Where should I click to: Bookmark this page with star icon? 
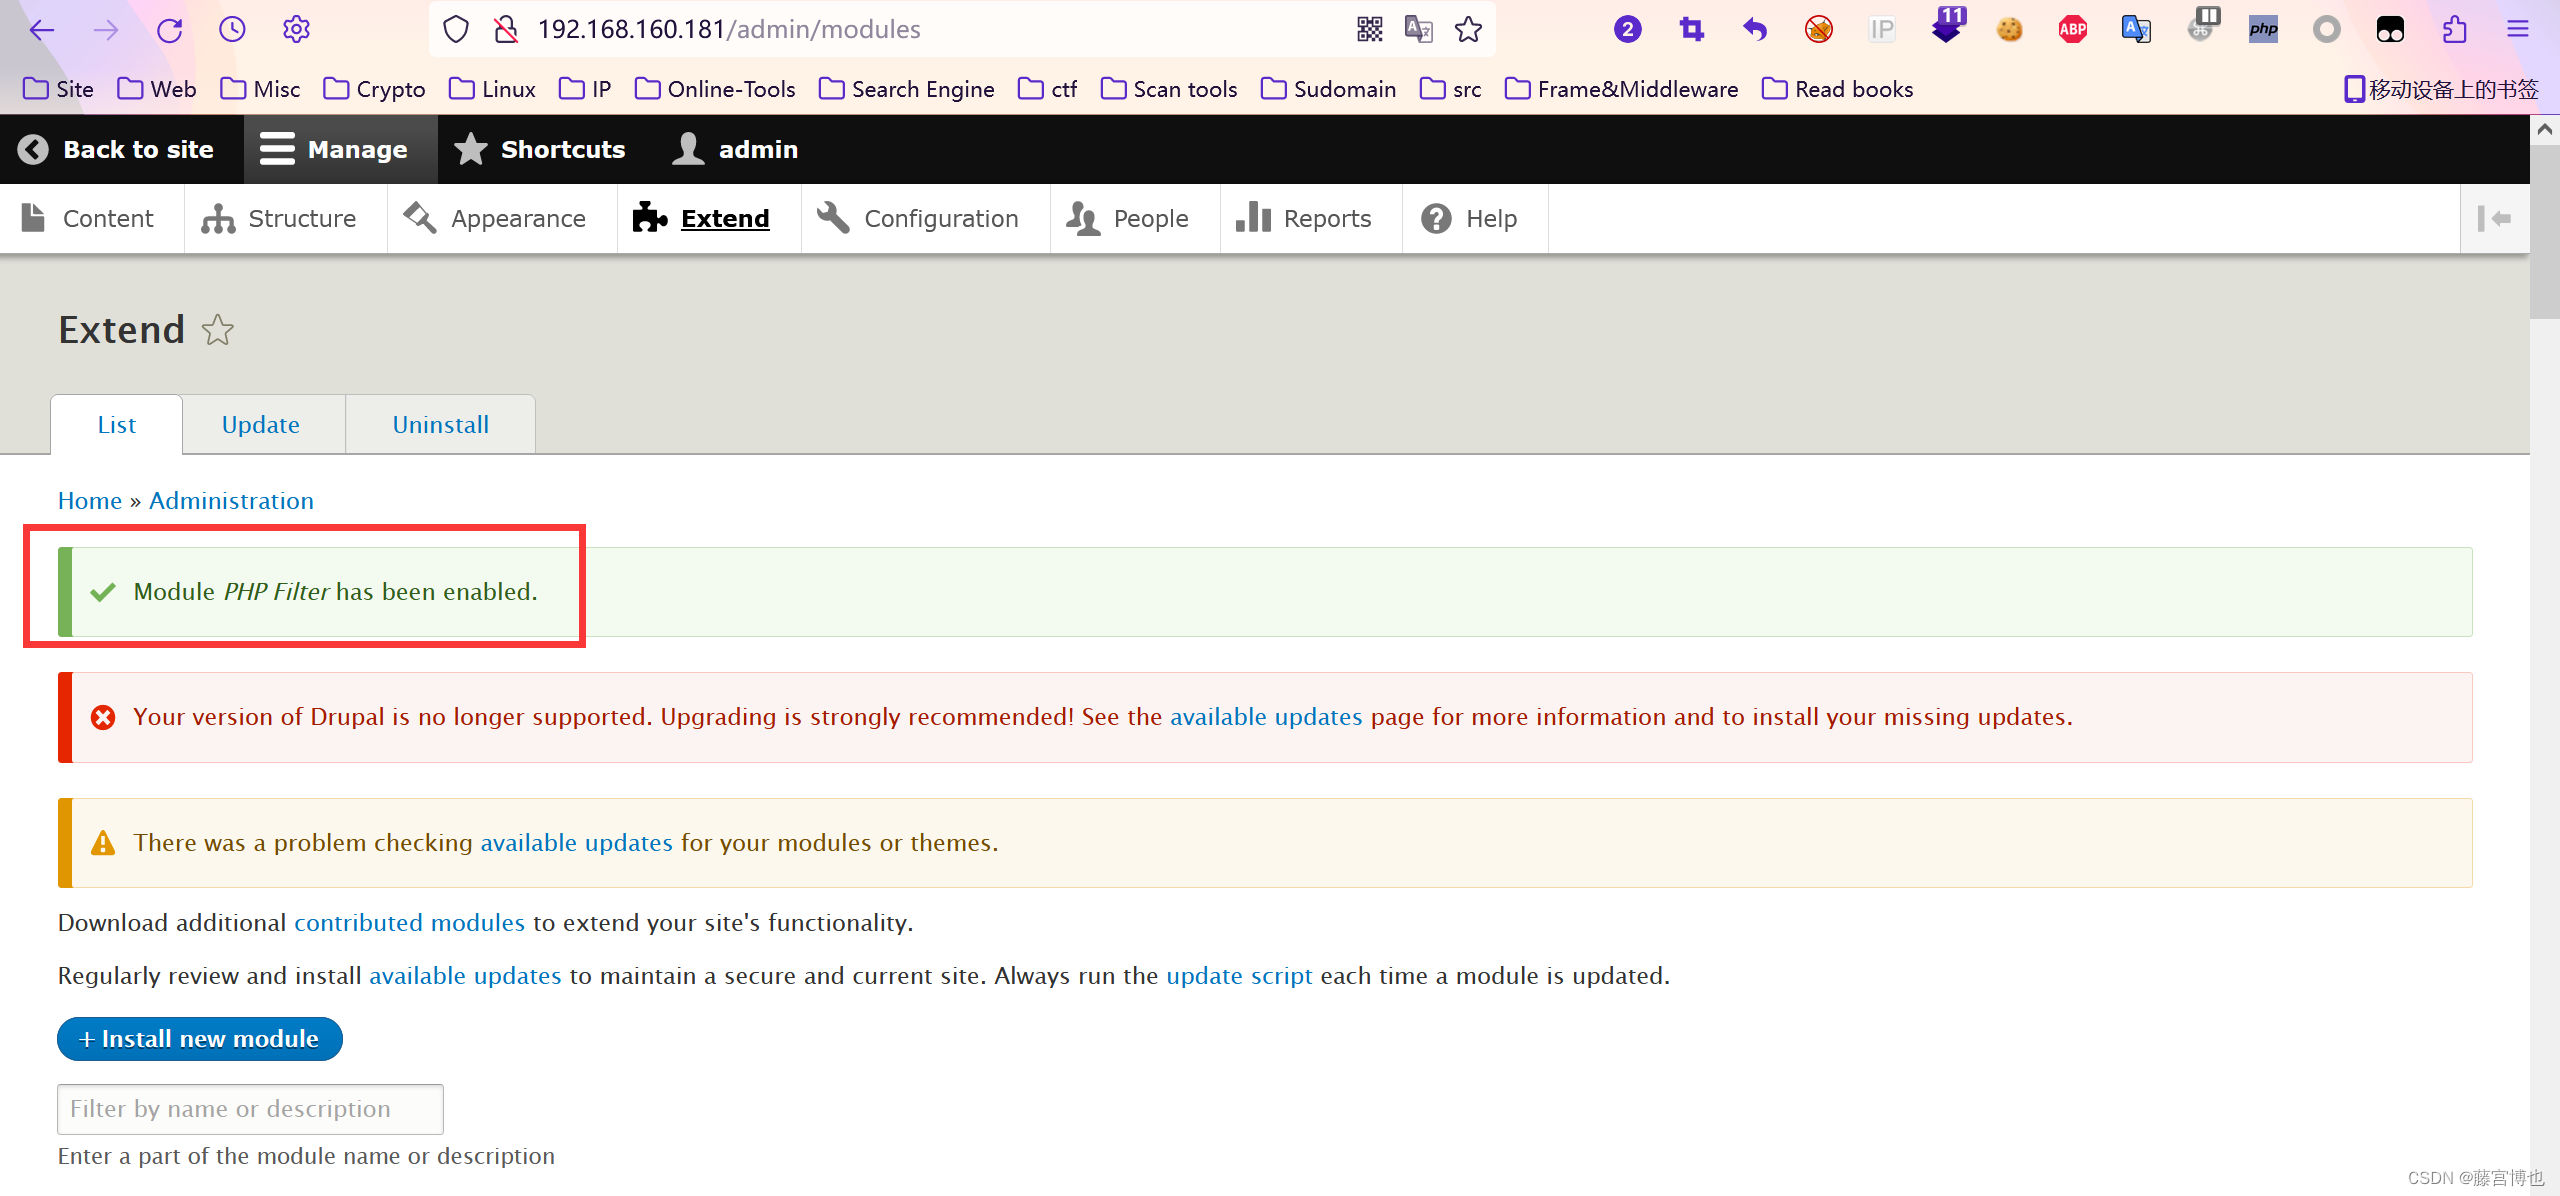point(1468,30)
